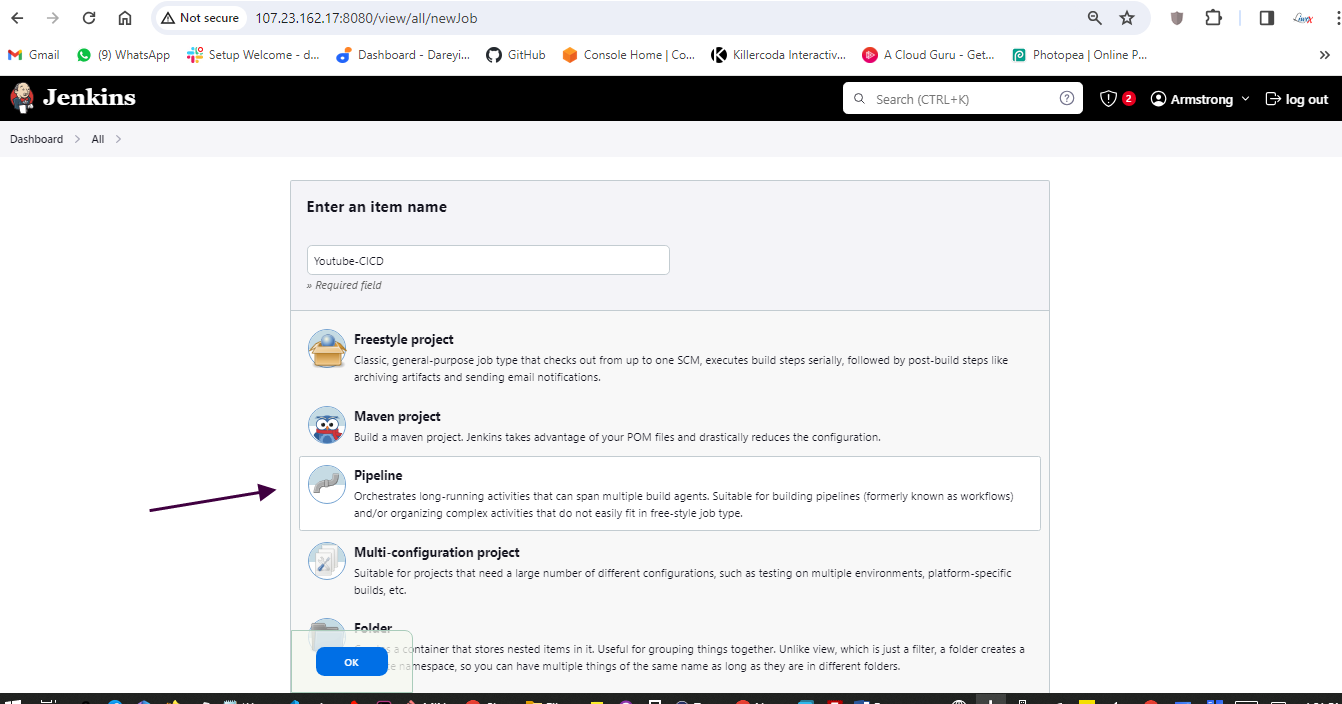Open the security warnings shield icon

(1108, 99)
